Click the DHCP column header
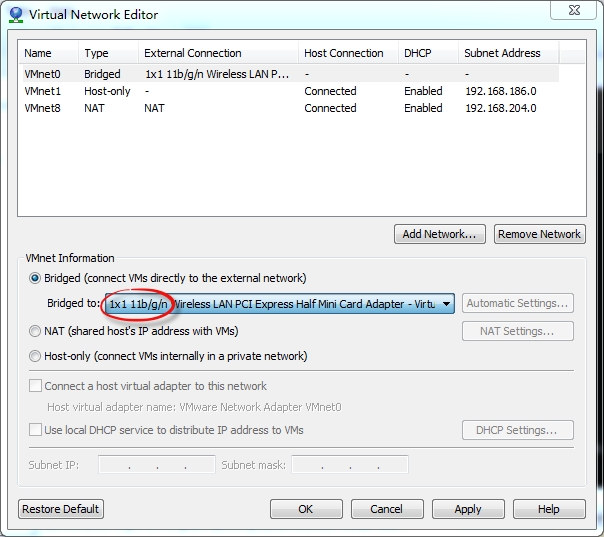This screenshot has width=604, height=537. pyautogui.click(x=428, y=53)
